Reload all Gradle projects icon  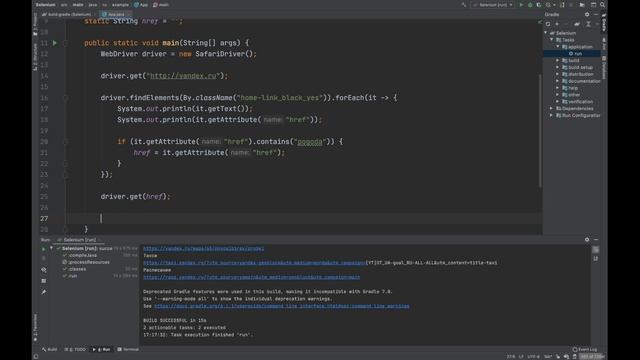click(x=548, y=24)
